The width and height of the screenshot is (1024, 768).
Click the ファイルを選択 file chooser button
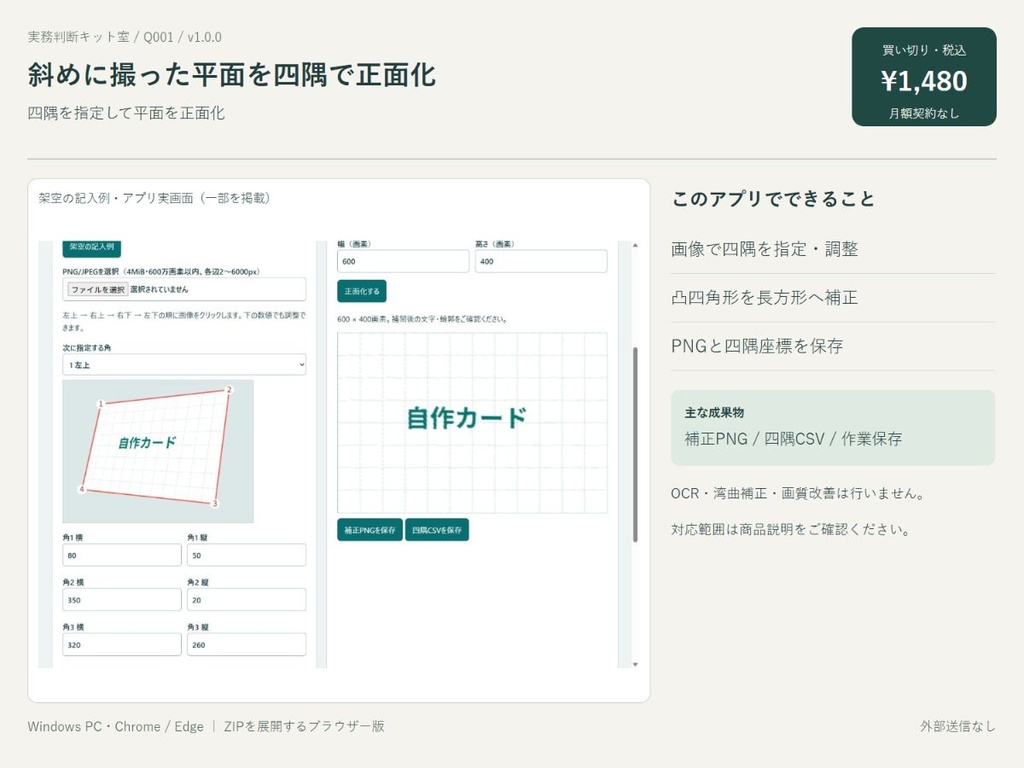pos(98,289)
